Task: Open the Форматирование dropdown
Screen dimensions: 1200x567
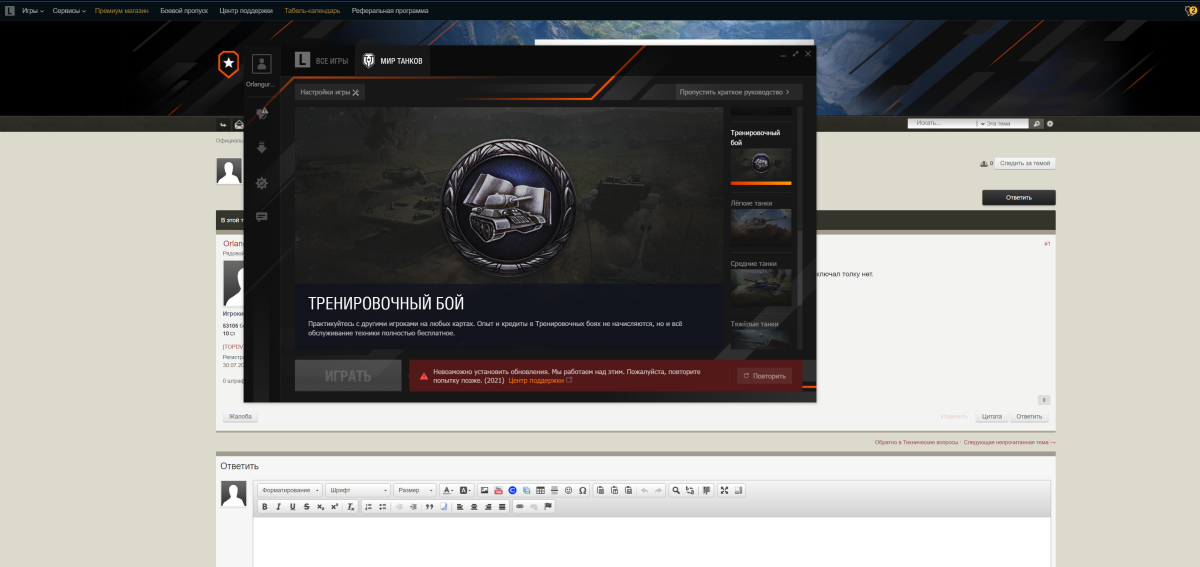Action: click(x=290, y=490)
